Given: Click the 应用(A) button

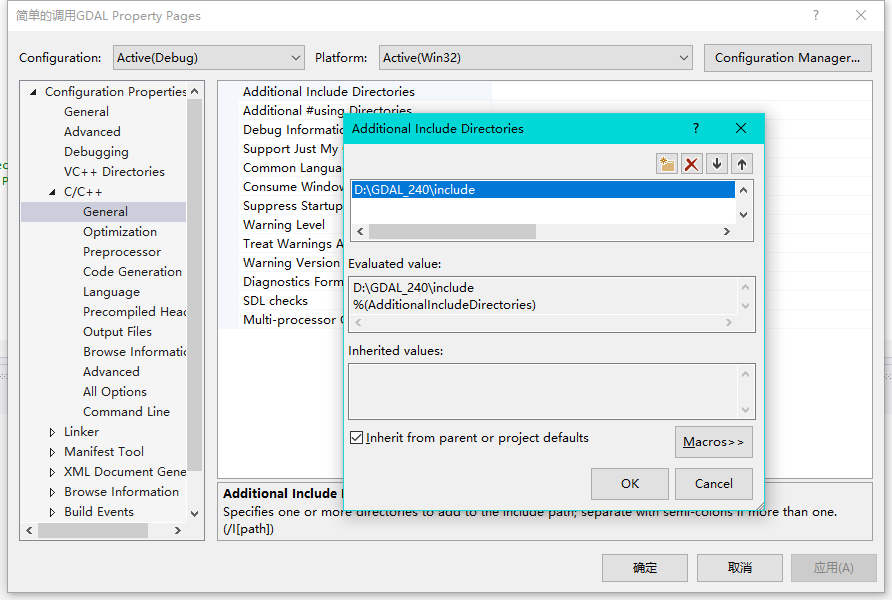Looking at the screenshot, I should click(833, 568).
